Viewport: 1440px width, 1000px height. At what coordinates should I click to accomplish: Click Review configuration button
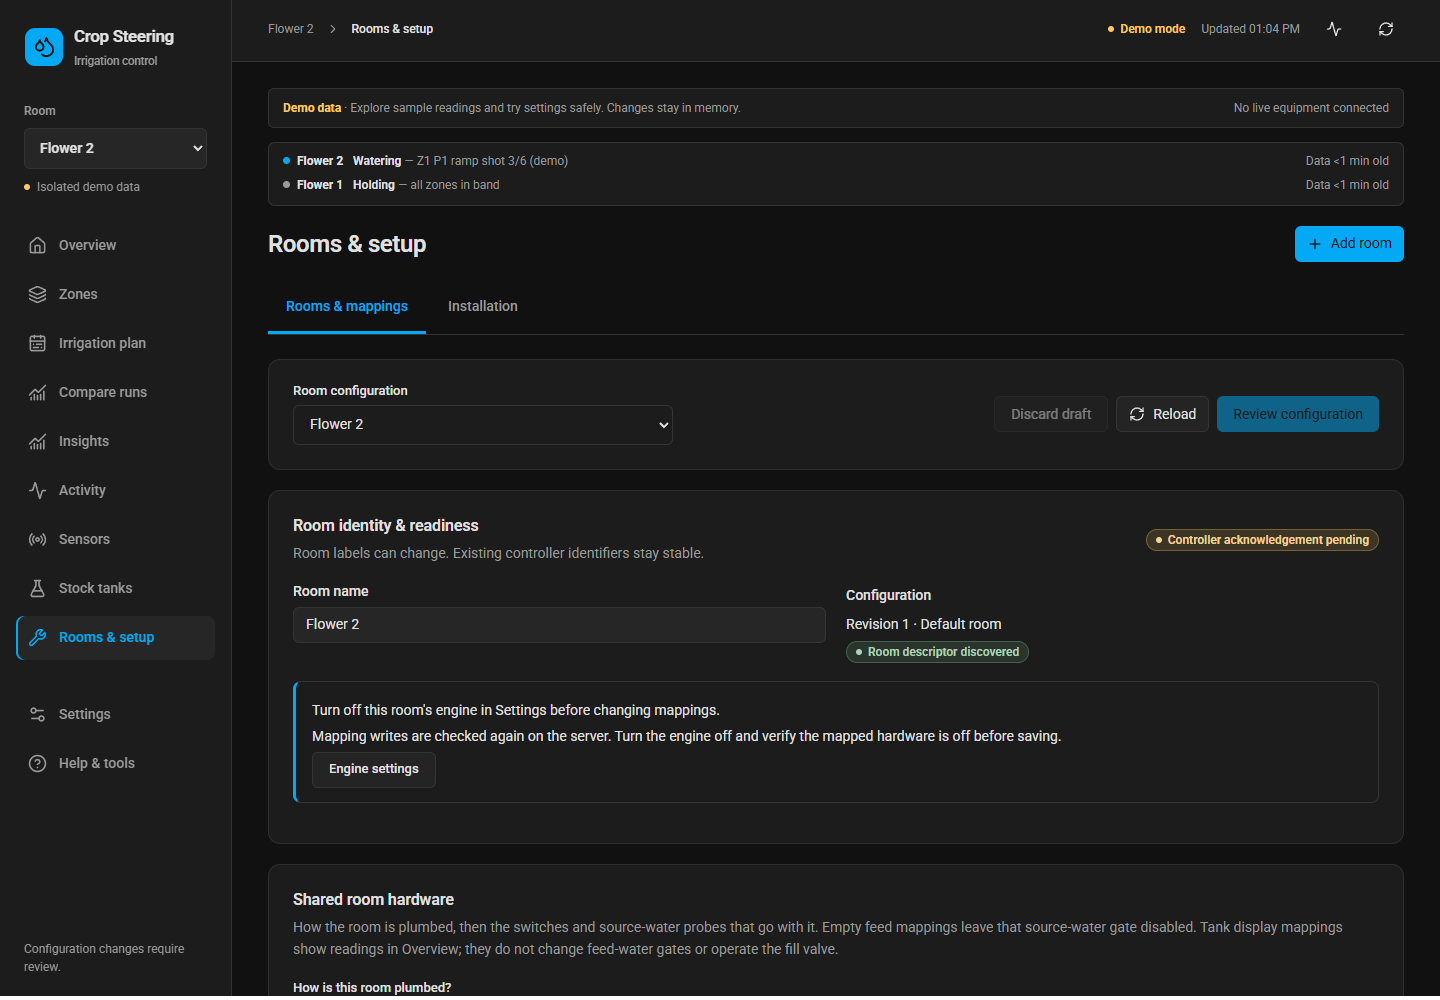point(1298,414)
